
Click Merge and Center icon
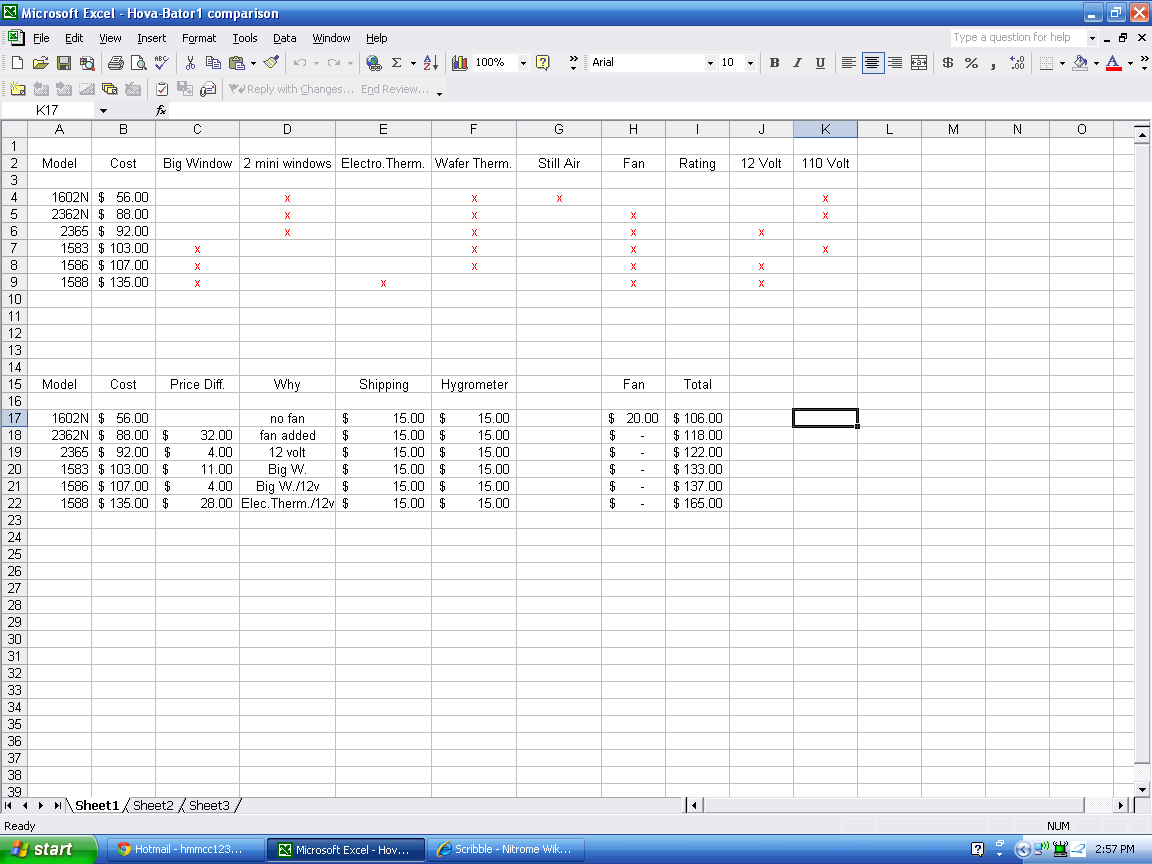coord(919,63)
